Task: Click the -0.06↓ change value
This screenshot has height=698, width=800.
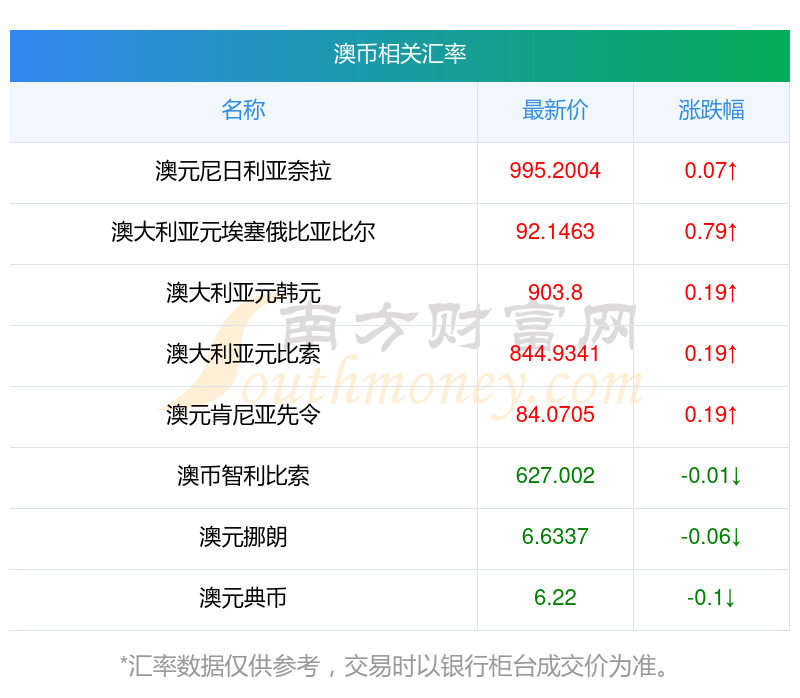Action: [x=711, y=536]
